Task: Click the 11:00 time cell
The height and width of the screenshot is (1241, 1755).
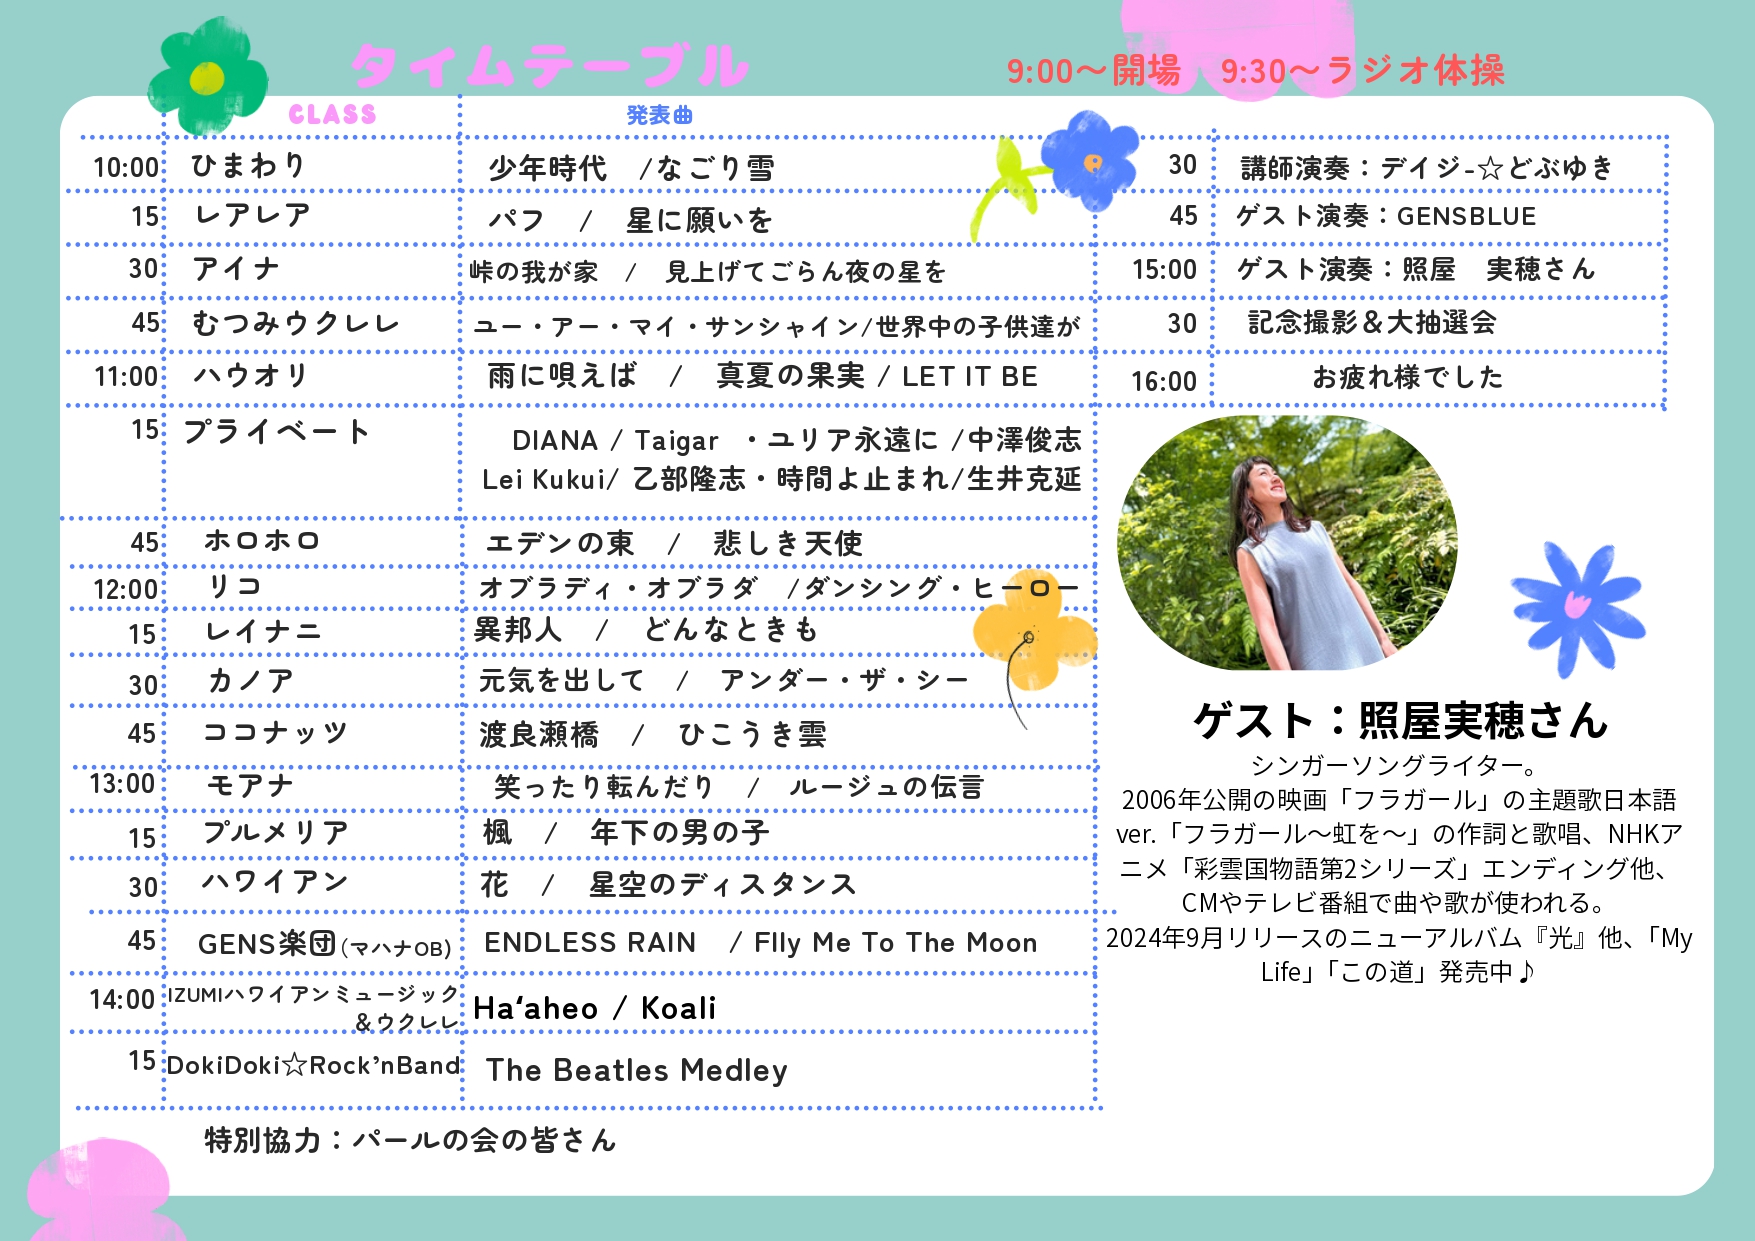Action: click(126, 377)
